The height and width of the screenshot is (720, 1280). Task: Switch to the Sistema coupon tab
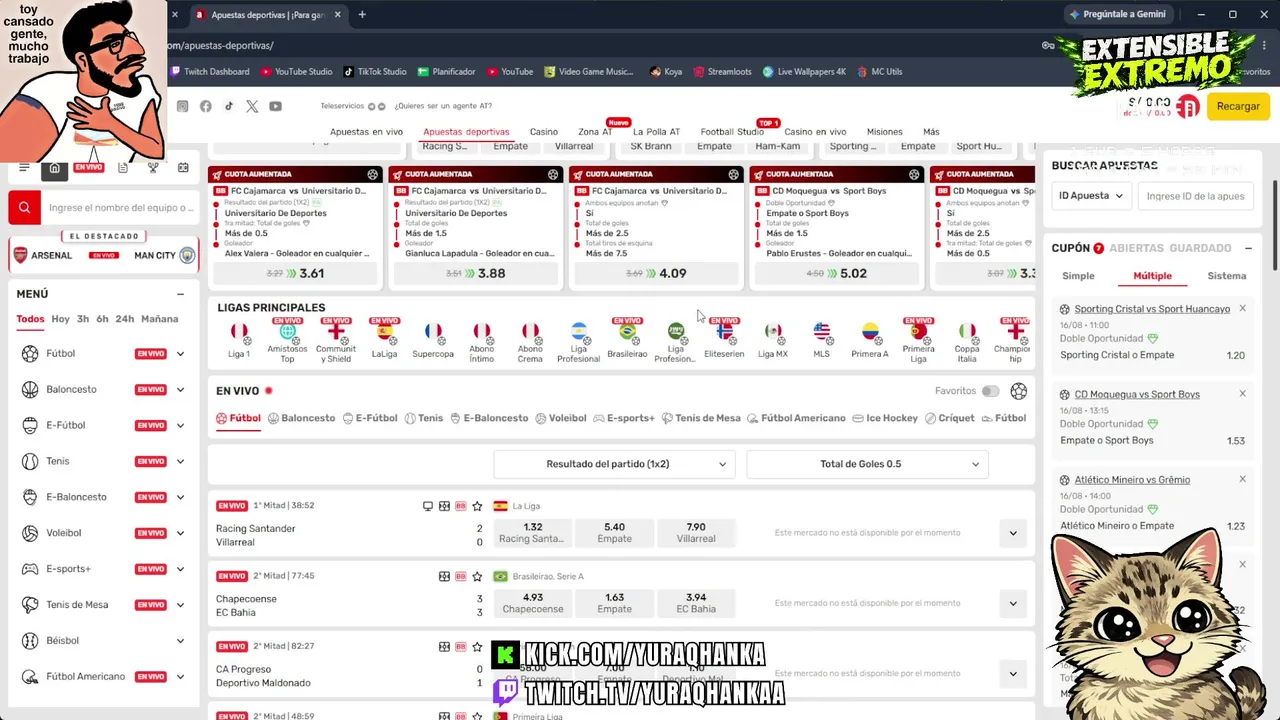(x=1226, y=276)
